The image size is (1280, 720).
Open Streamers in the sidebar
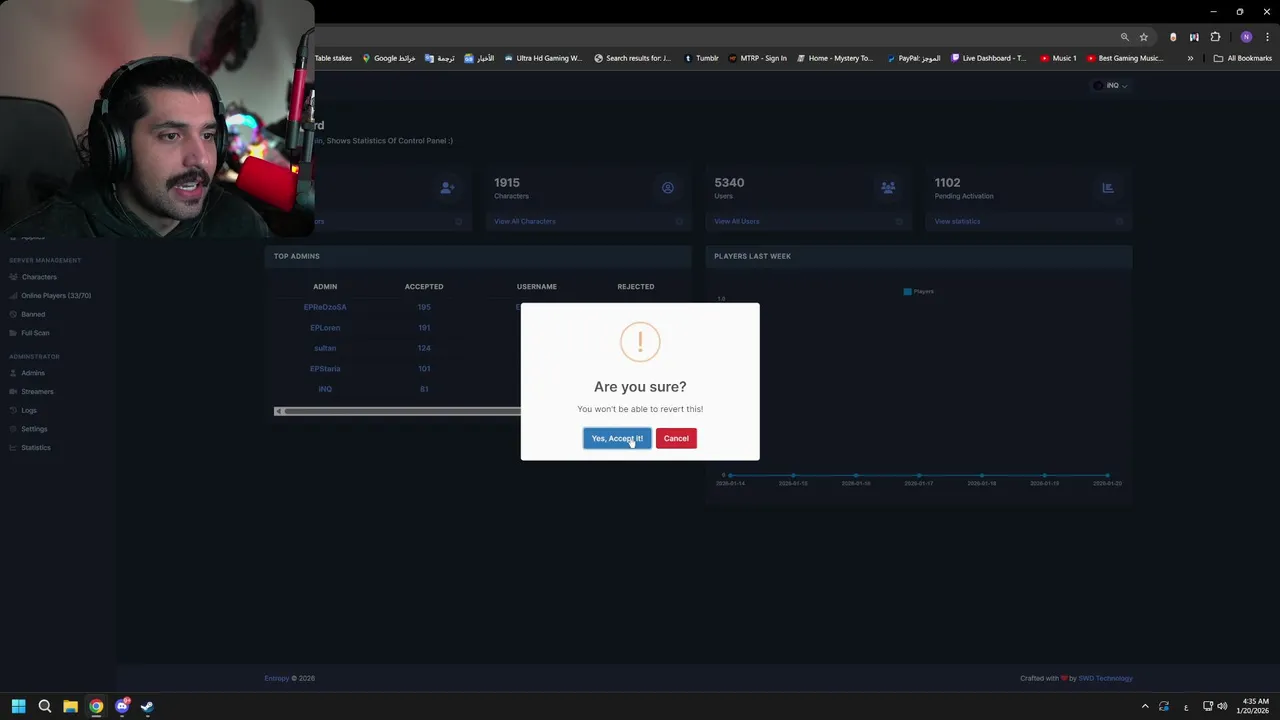pos(37,391)
